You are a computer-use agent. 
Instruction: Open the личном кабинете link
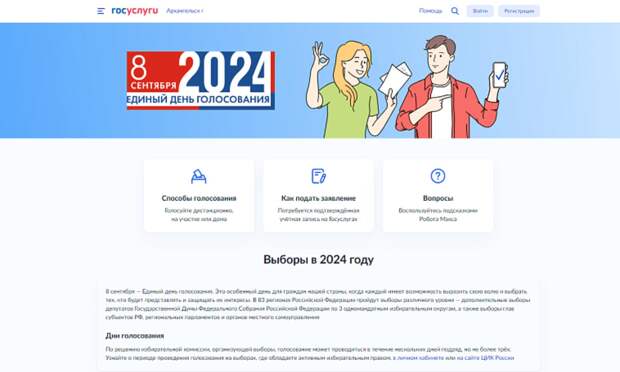(x=420, y=358)
